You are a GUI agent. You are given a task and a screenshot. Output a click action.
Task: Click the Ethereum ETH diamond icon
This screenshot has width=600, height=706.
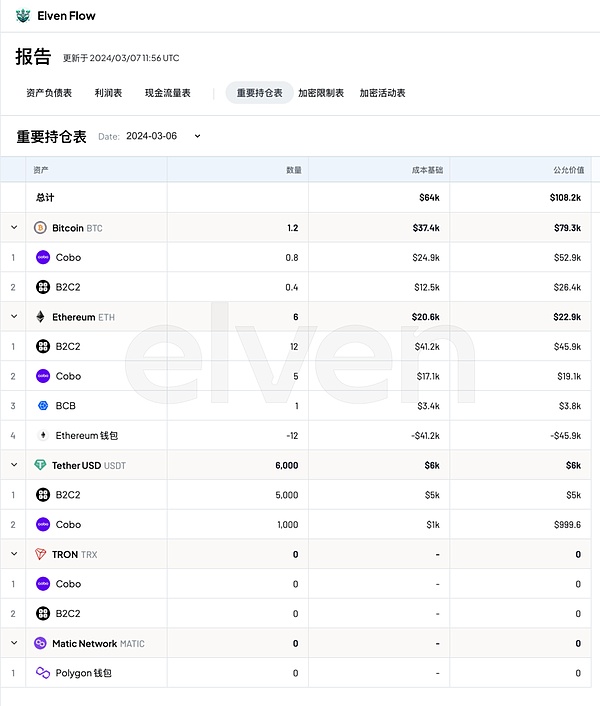[x=41, y=317]
